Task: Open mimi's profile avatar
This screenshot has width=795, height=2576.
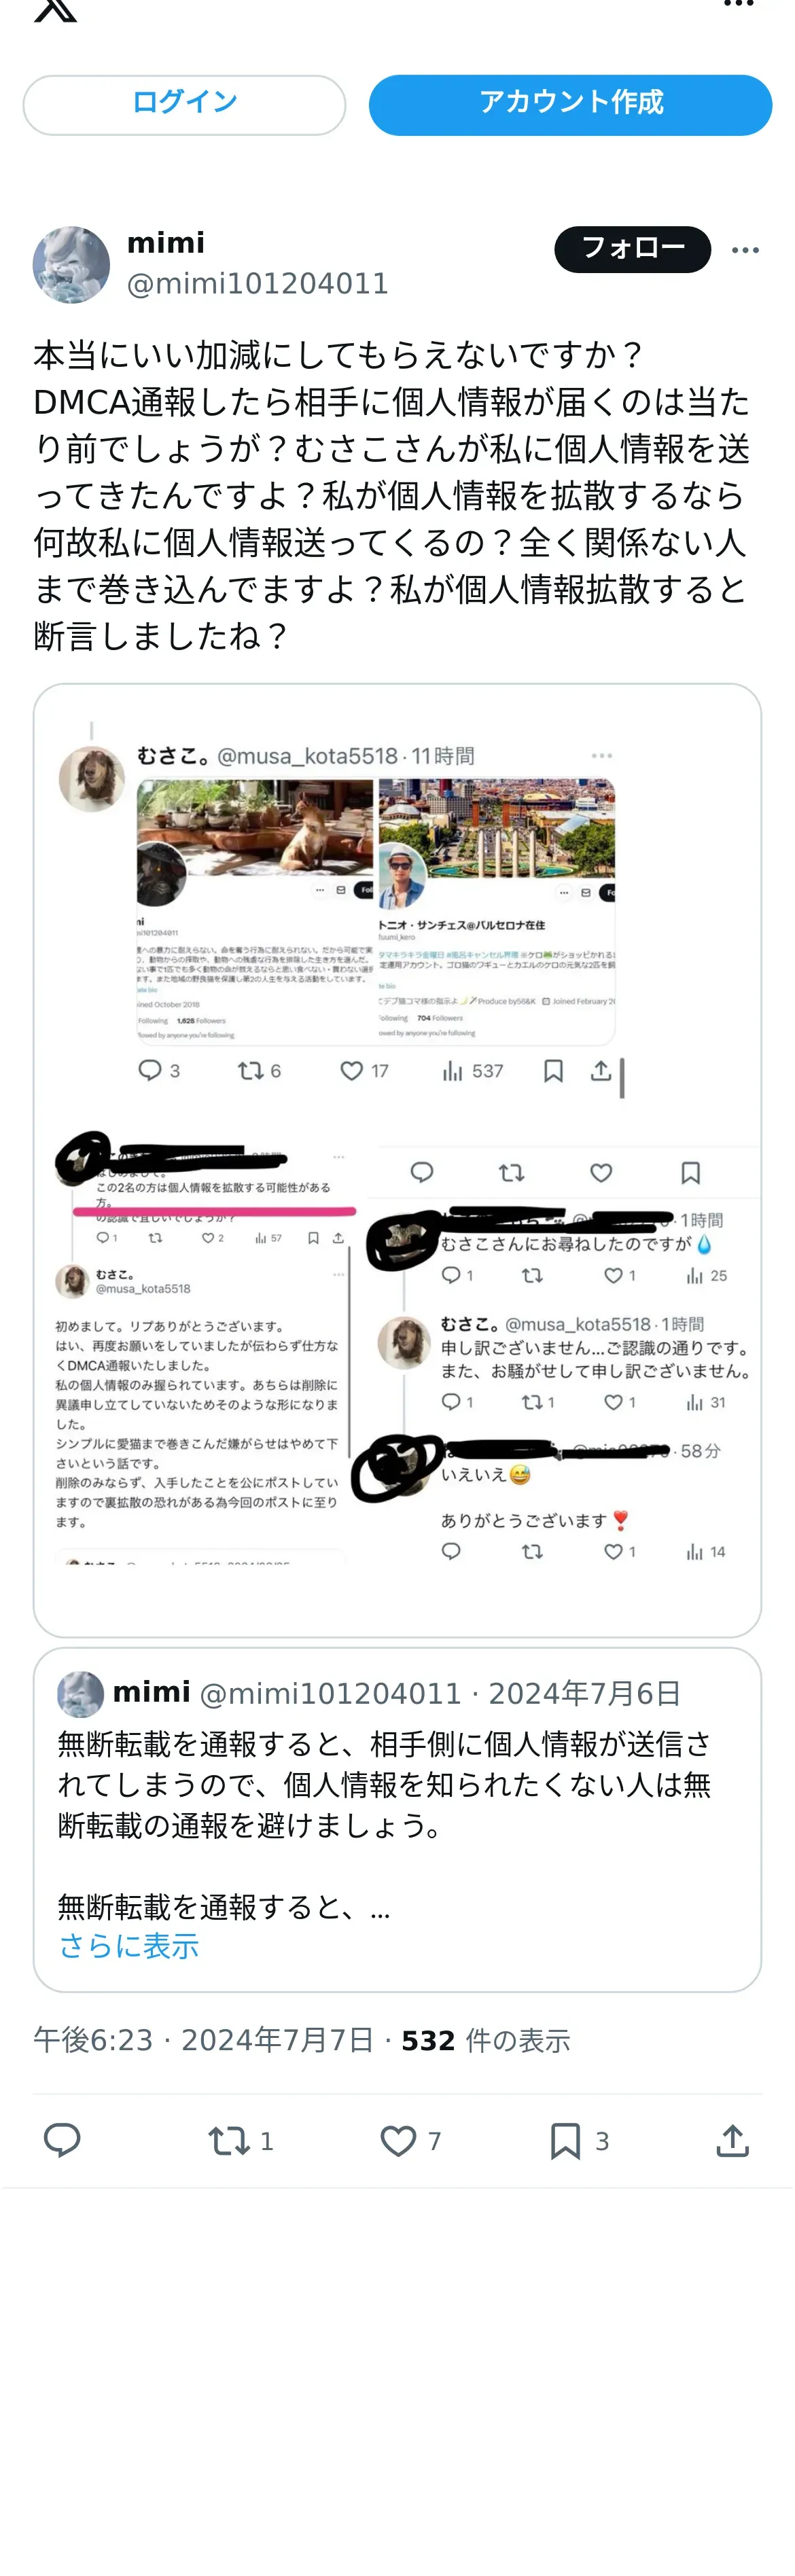Action: pyautogui.click(x=71, y=265)
